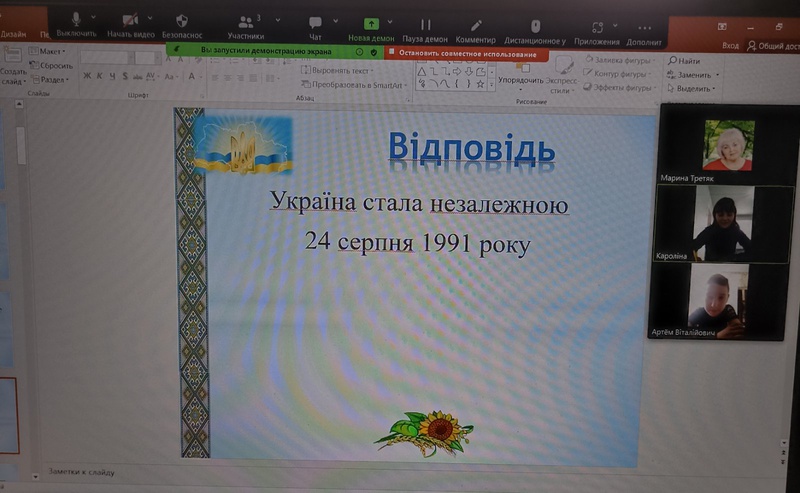Image resolution: width=800 pixels, height=493 pixels.
Task: Open Экспресс-стили quick styles
Action: [562, 76]
